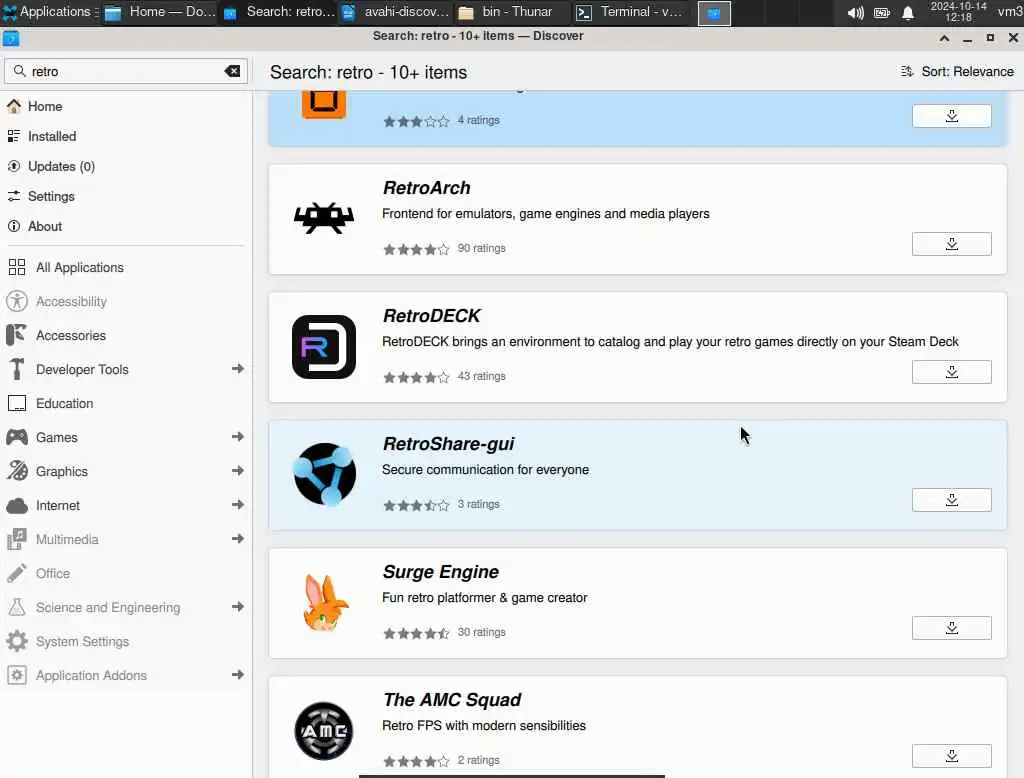
Task: Open the Surge Engine title
Action: (441, 572)
